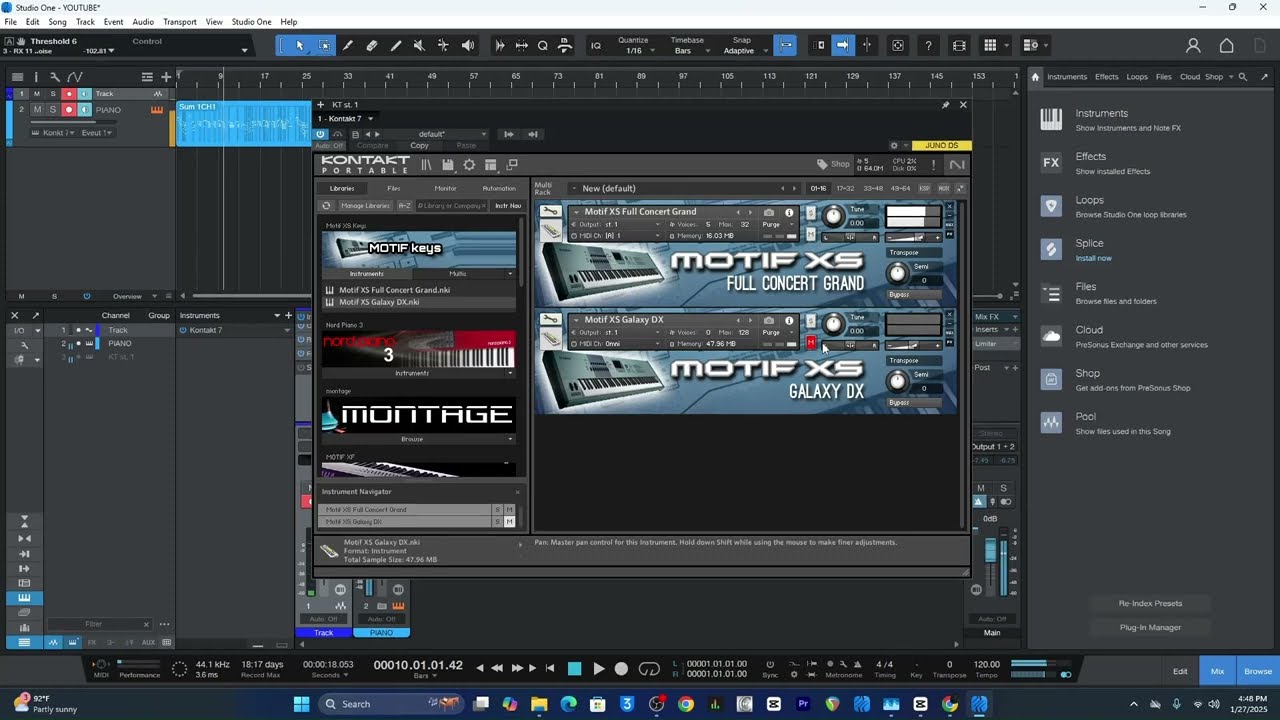The image size is (1280, 720).
Task: Open track inspector info icon
Action: (x=36, y=77)
